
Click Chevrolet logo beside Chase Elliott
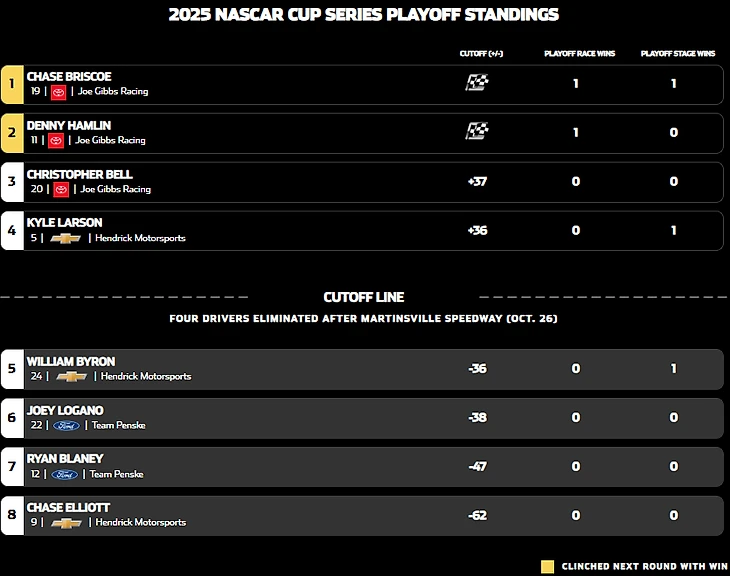pyautogui.click(x=66, y=522)
